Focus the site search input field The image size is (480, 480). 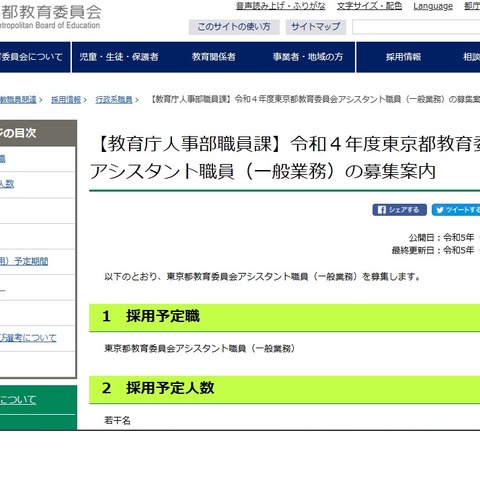click(416, 27)
